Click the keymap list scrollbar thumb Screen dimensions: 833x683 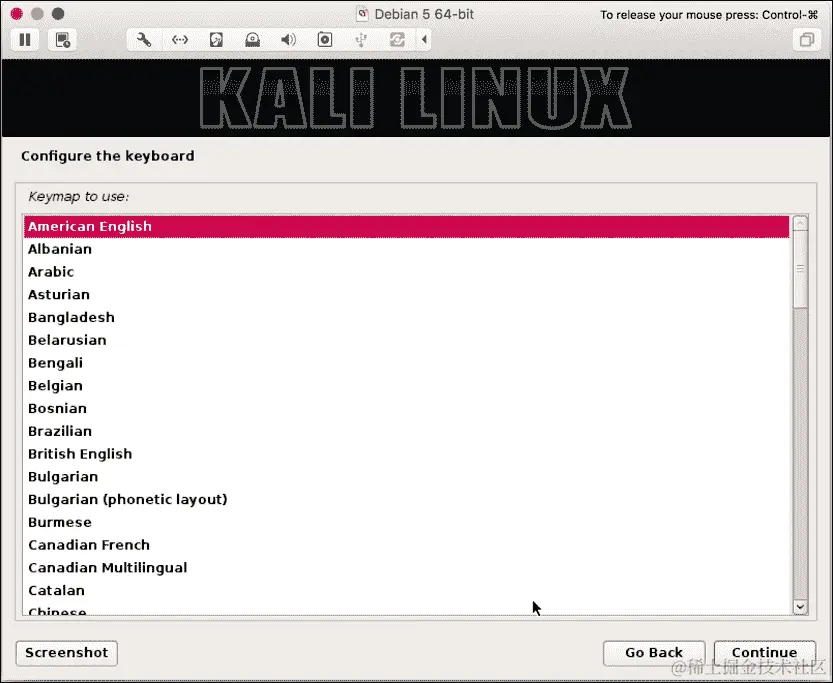pyautogui.click(x=800, y=269)
